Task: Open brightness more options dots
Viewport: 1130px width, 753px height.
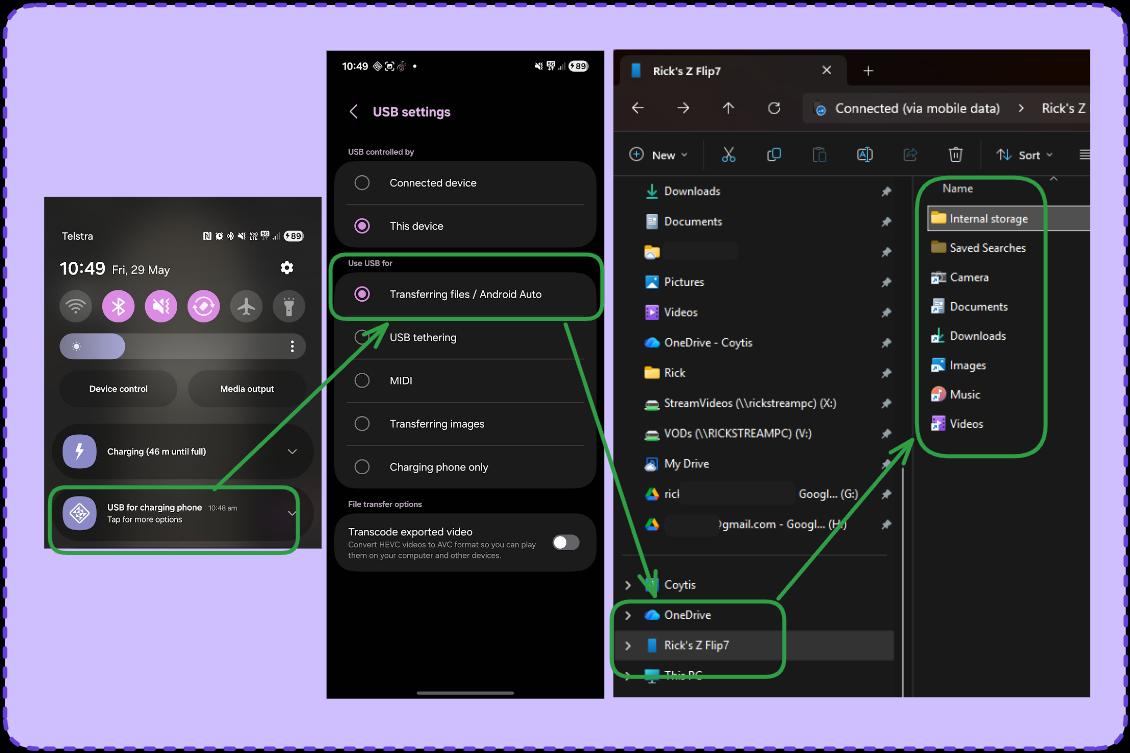Action: pyautogui.click(x=292, y=347)
